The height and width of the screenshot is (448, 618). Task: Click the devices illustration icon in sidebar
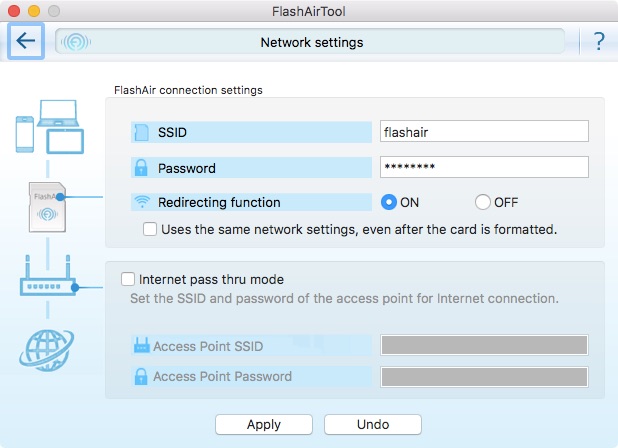pos(50,126)
